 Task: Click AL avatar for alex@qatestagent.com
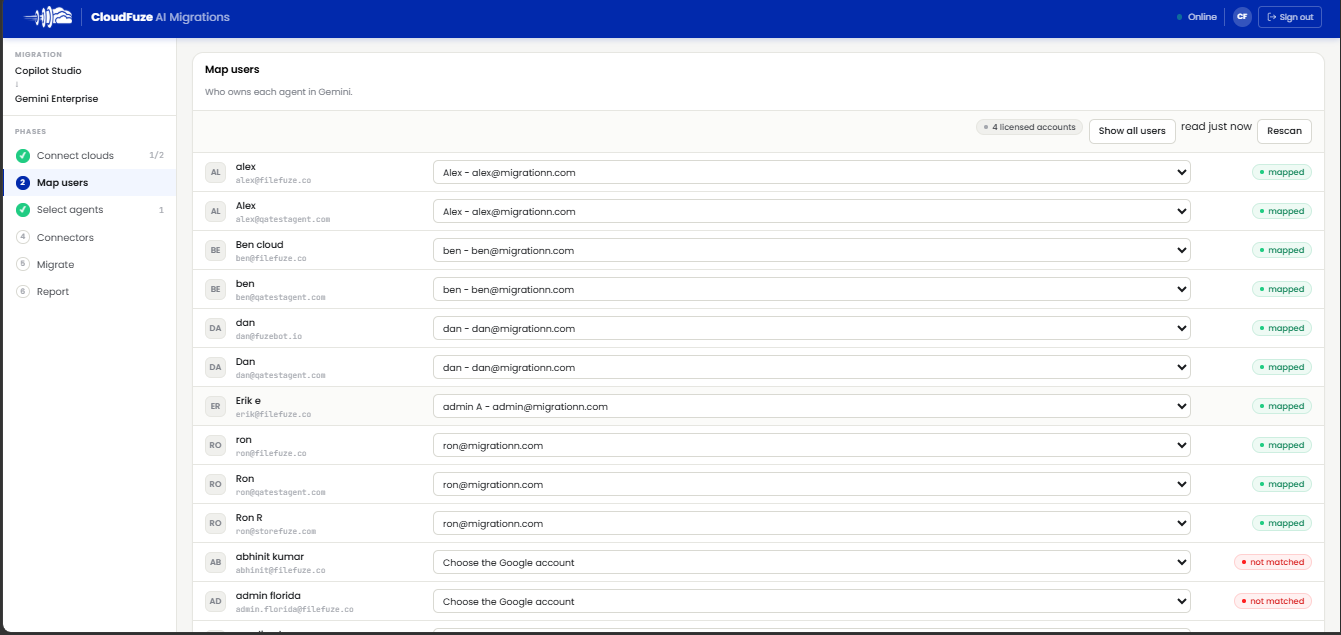point(215,211)
